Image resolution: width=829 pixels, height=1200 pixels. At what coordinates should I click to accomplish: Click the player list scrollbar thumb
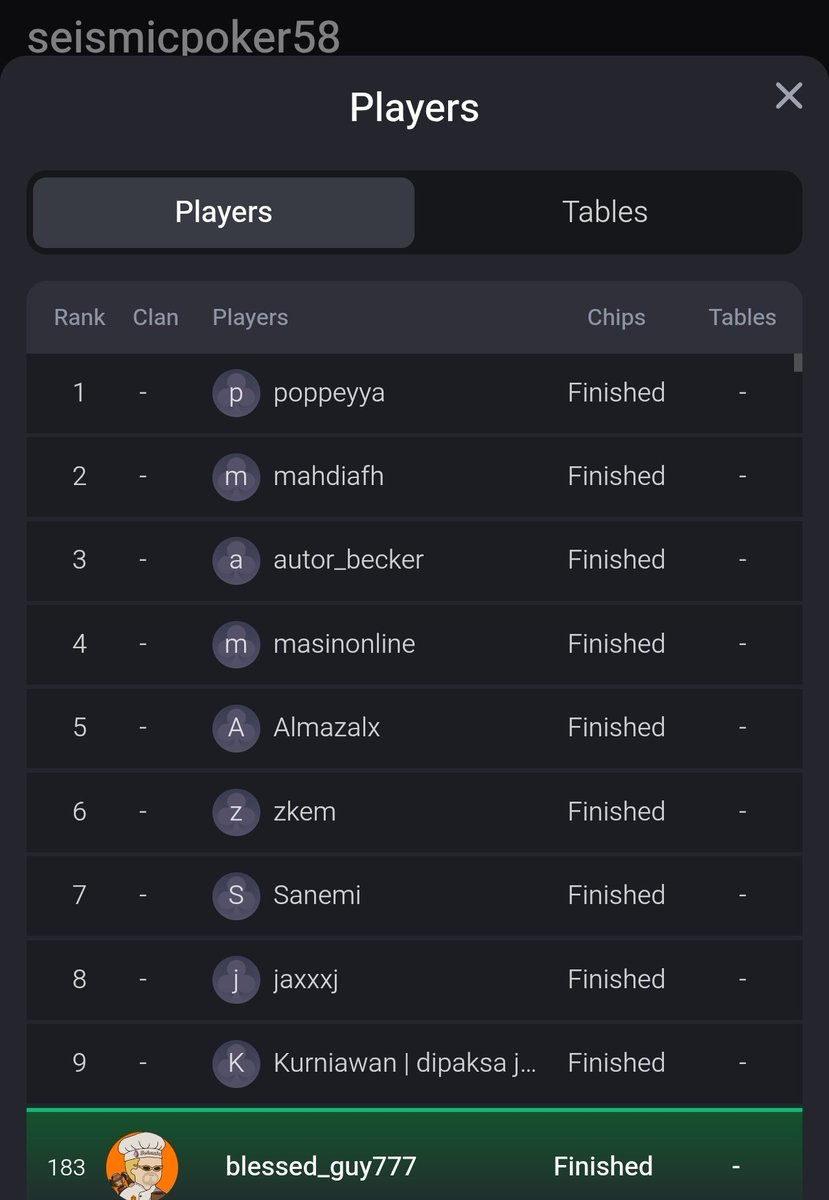798,362
